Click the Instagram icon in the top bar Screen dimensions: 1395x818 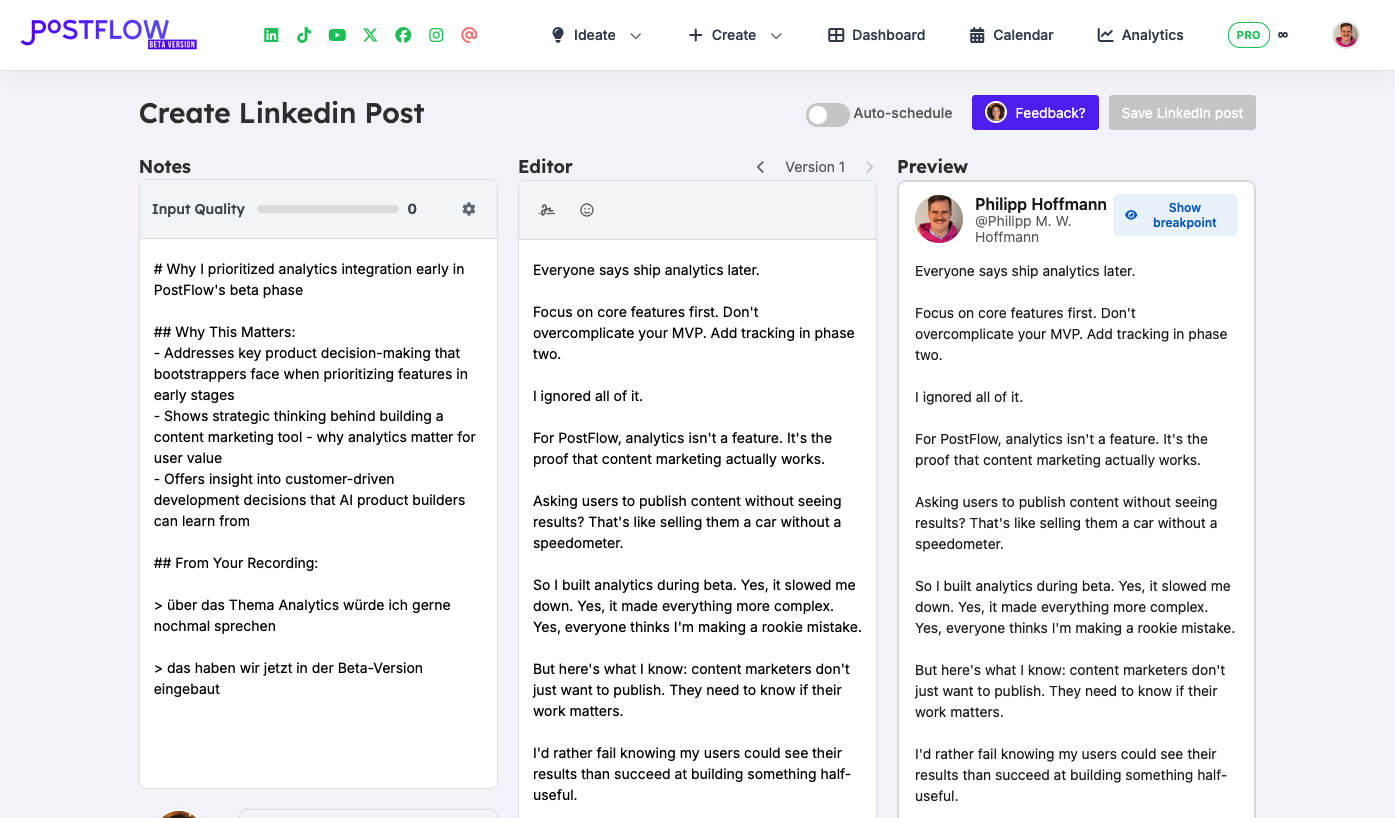tap(436, 34)
